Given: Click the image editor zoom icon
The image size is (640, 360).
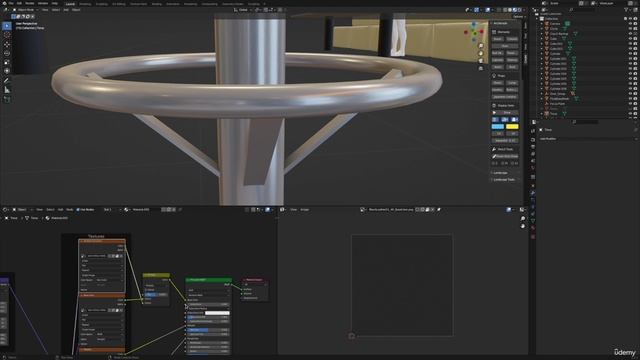Looking at the screenshot, I should click(523, 219).
